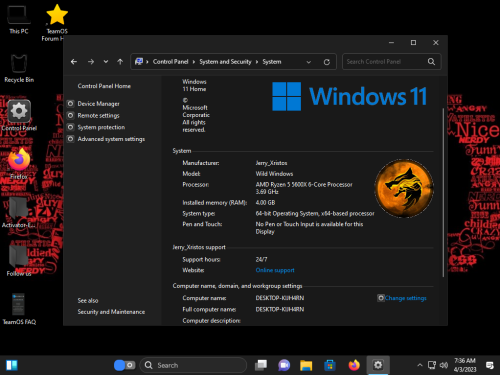Image resolution: width=500 pixels, height=375 pixels.
Task: Click shield icon beside Advanced system settings
Action: point(70,139)
